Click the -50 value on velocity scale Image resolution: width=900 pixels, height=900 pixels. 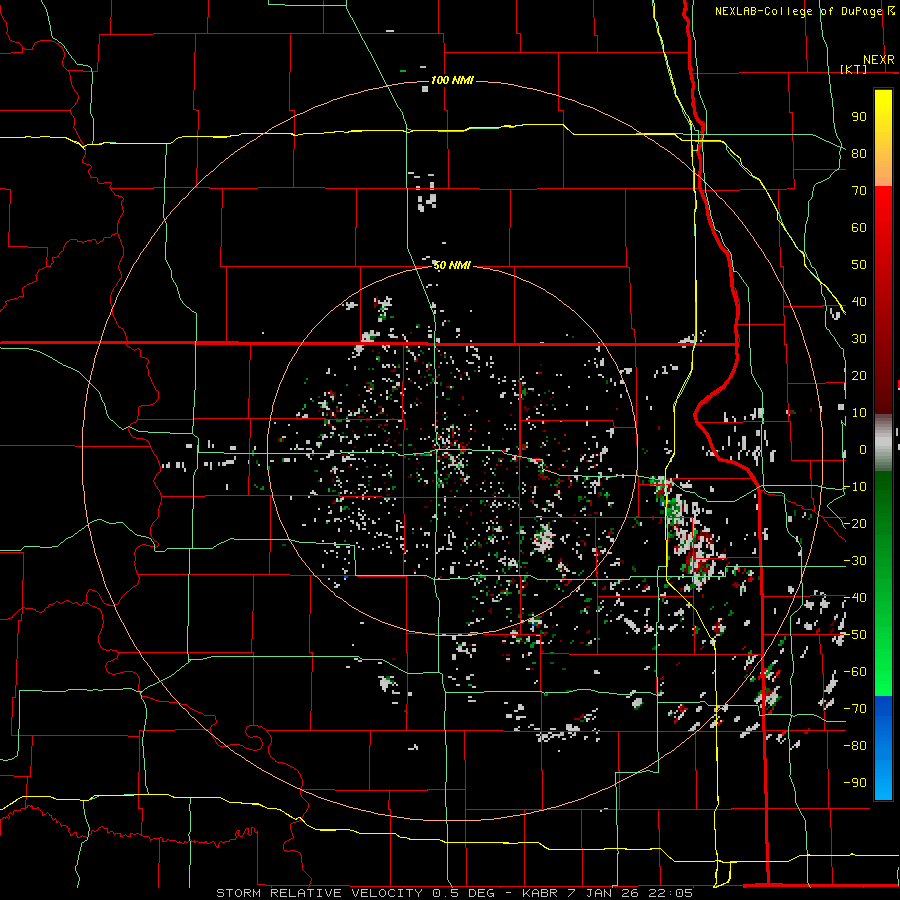tap(855, 635)
